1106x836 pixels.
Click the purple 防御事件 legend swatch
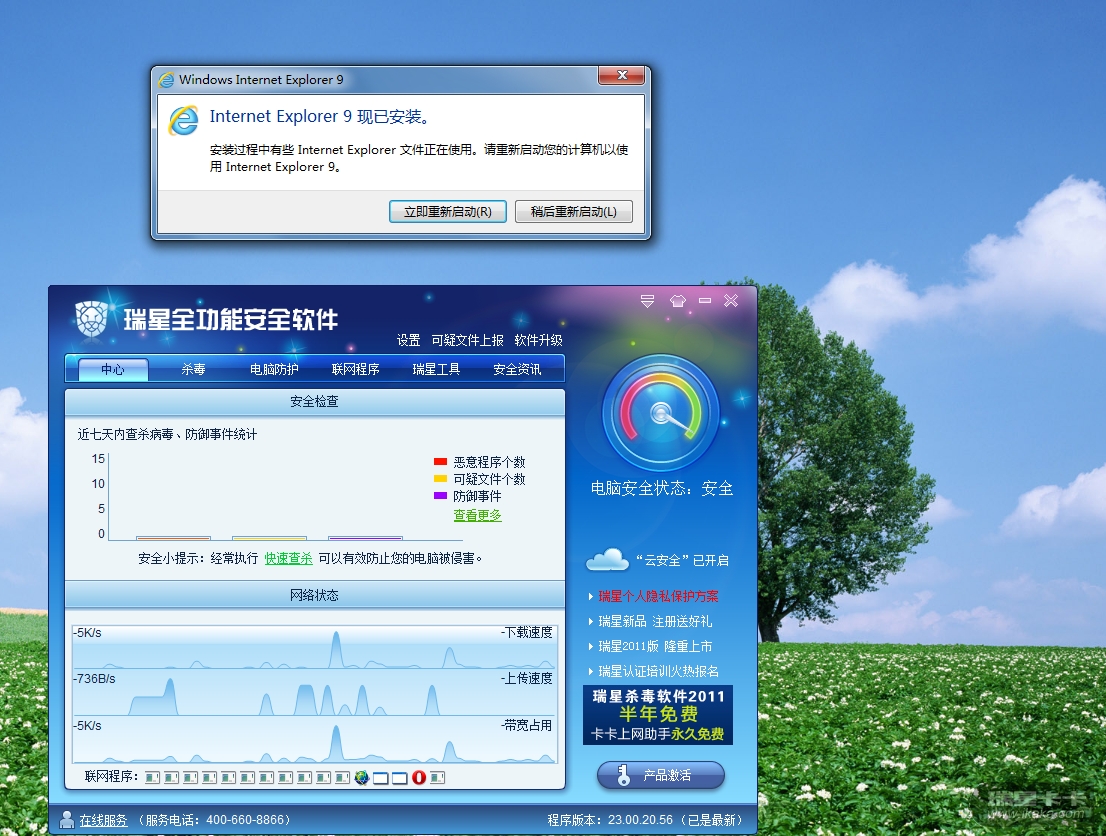440,496
